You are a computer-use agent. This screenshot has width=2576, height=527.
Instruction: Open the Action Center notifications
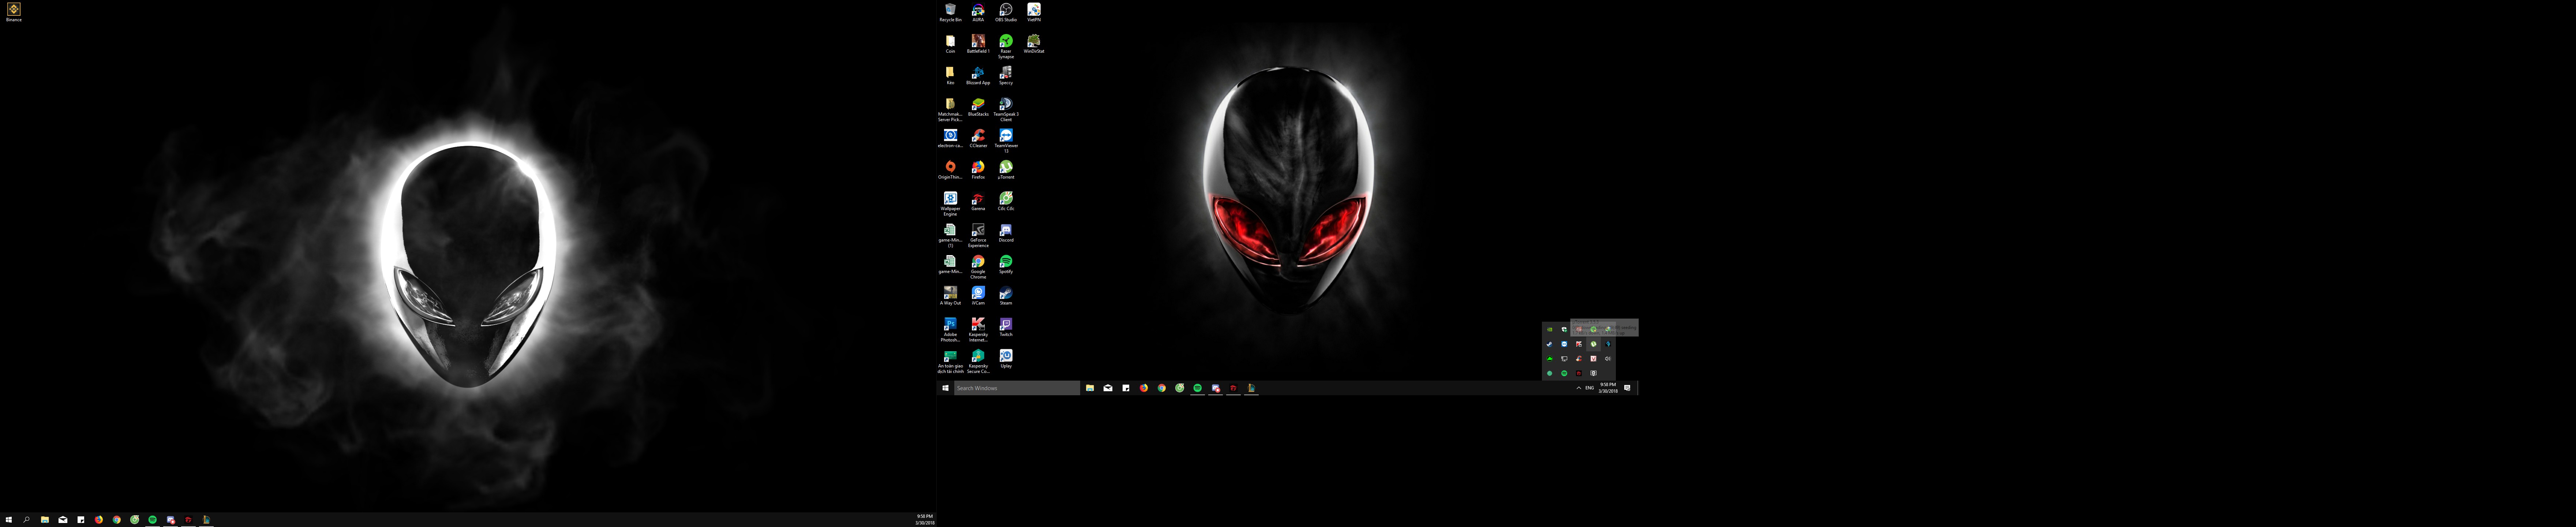(1627, 388)
